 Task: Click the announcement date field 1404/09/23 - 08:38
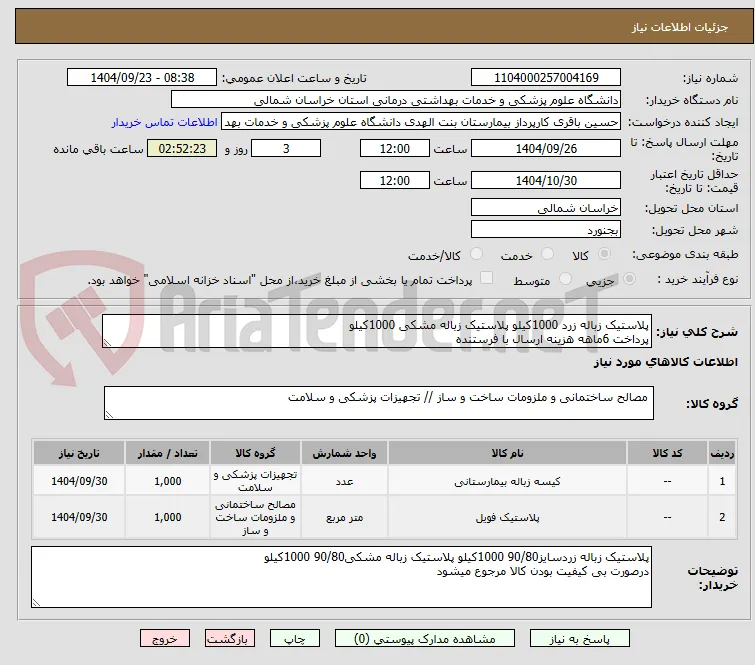142,78
